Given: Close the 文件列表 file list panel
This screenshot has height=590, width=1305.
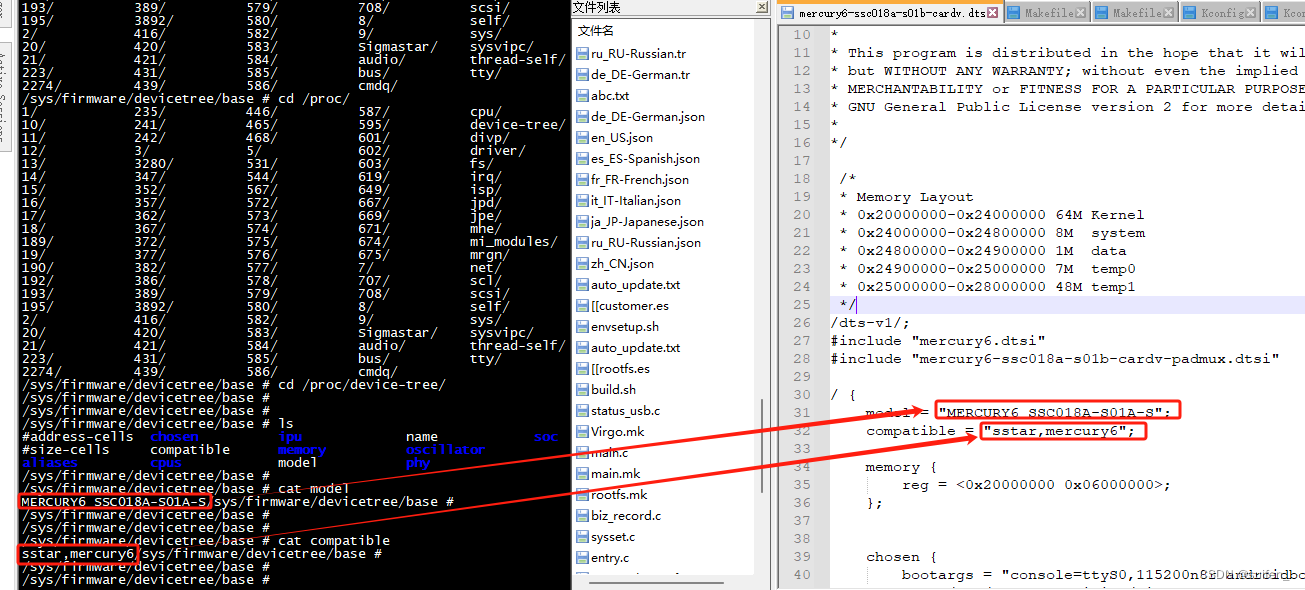Looking at the screenshot, I should click(760, 8).
